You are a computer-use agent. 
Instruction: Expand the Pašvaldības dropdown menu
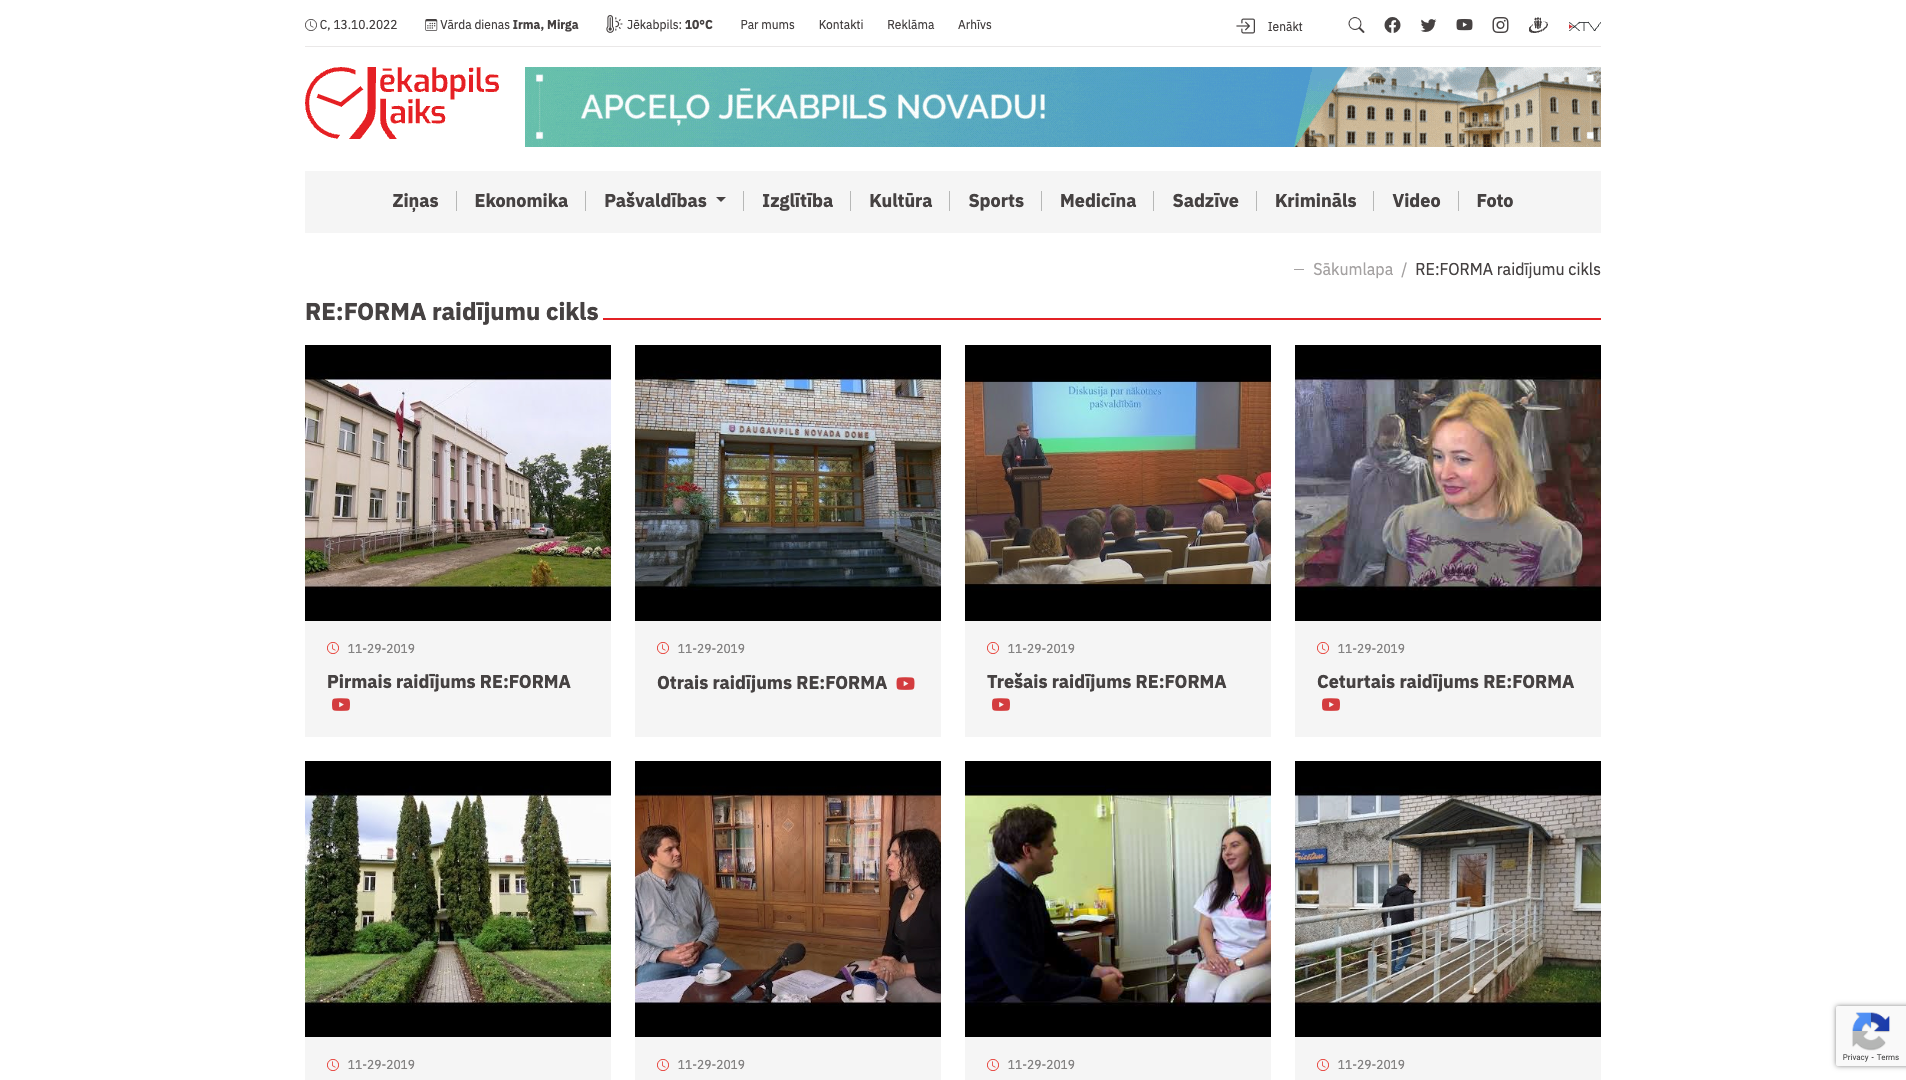(x=664, y=201)
